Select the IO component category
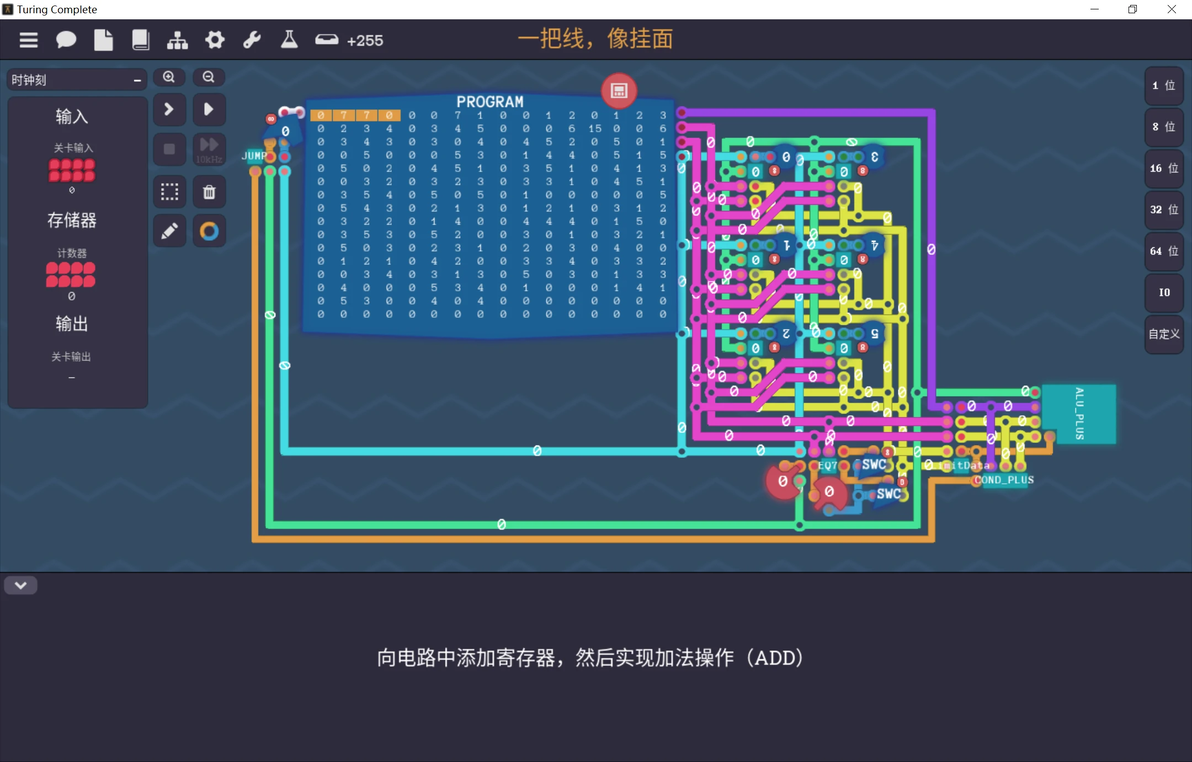This screenshot has height=762, width=1192. pos(1164,292)
